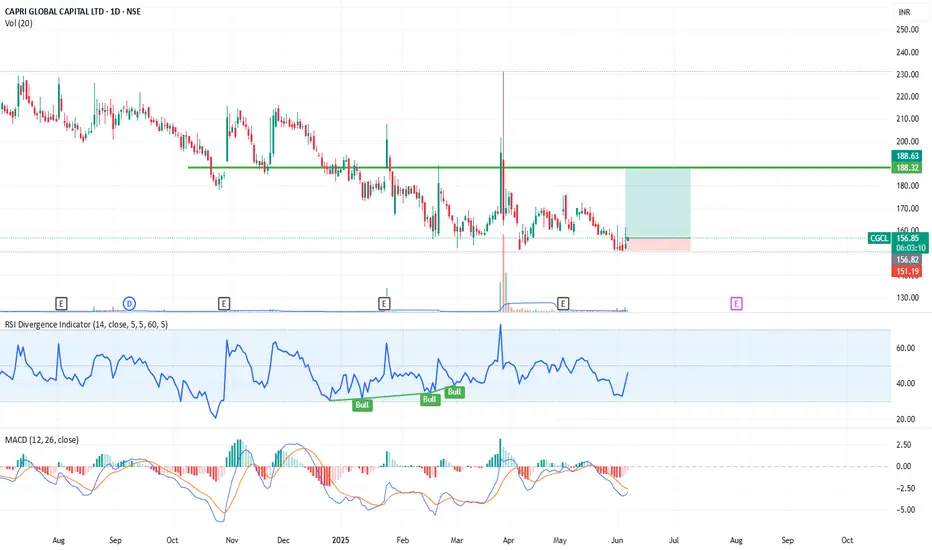
Task: Click the Apr time axis label
Action: coord(508,540)
